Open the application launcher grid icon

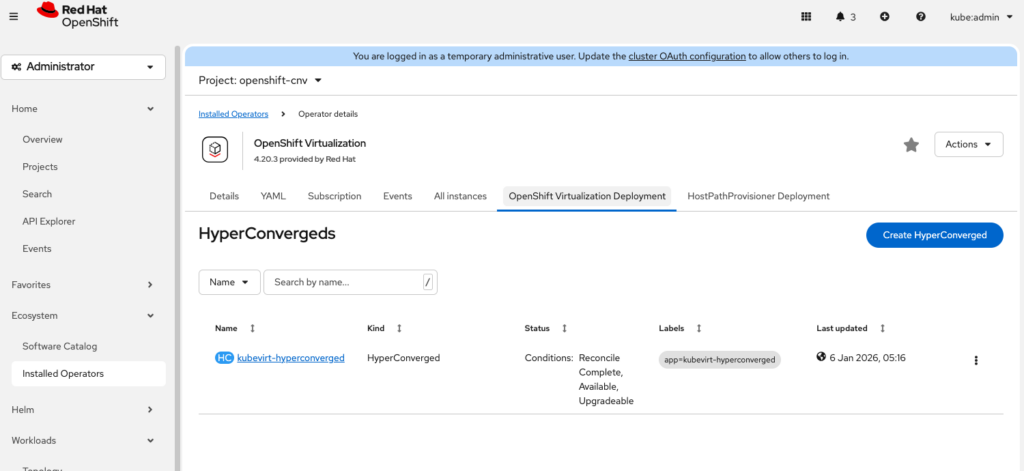[x=807, y=16]
